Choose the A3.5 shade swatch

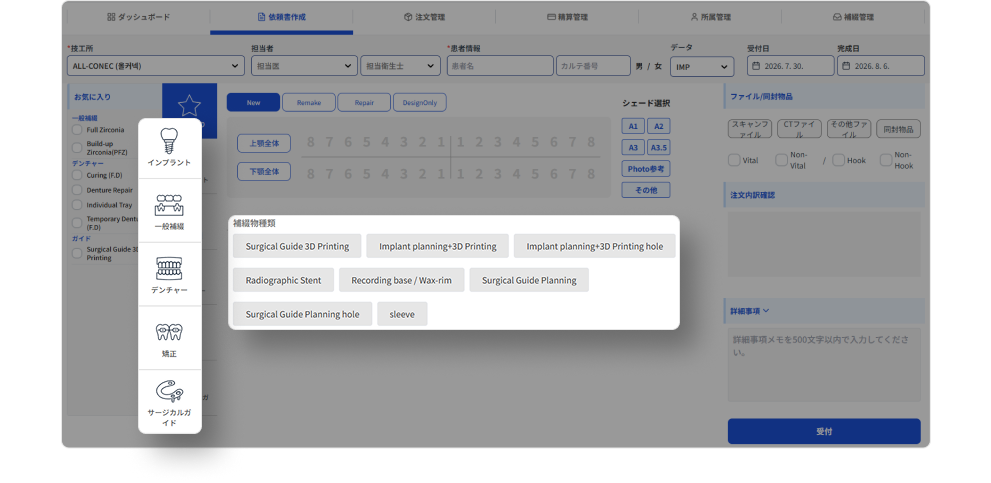[659, 147]
